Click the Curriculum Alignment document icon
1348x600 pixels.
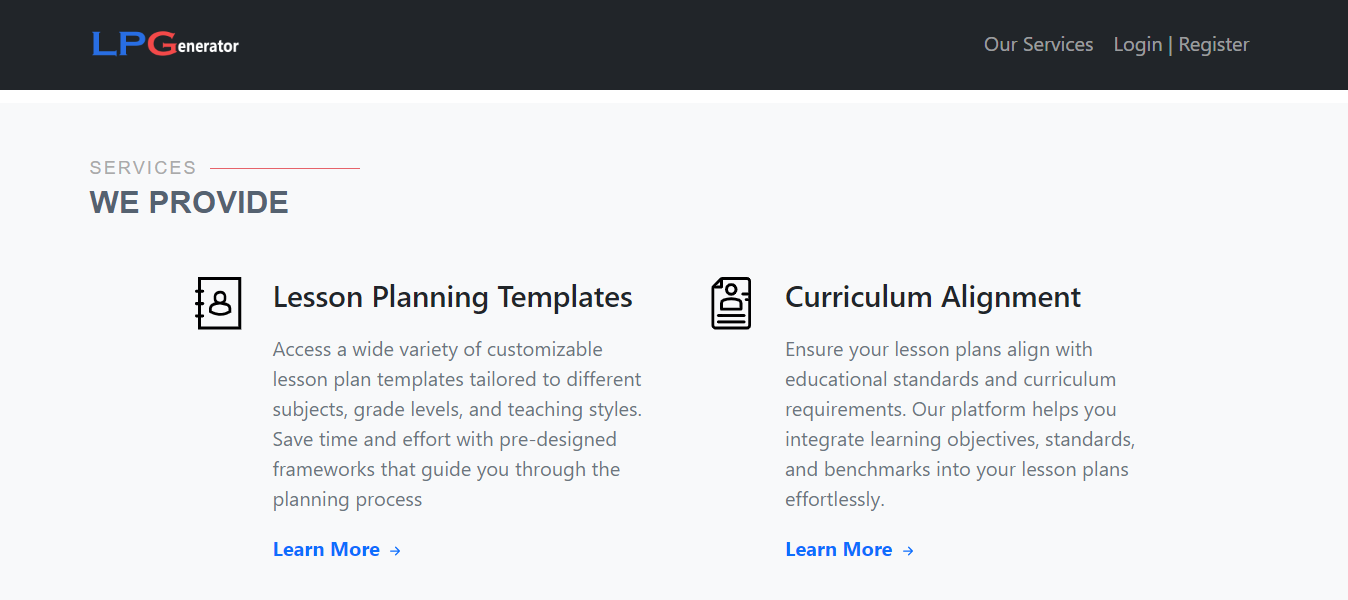pos(731,303)
